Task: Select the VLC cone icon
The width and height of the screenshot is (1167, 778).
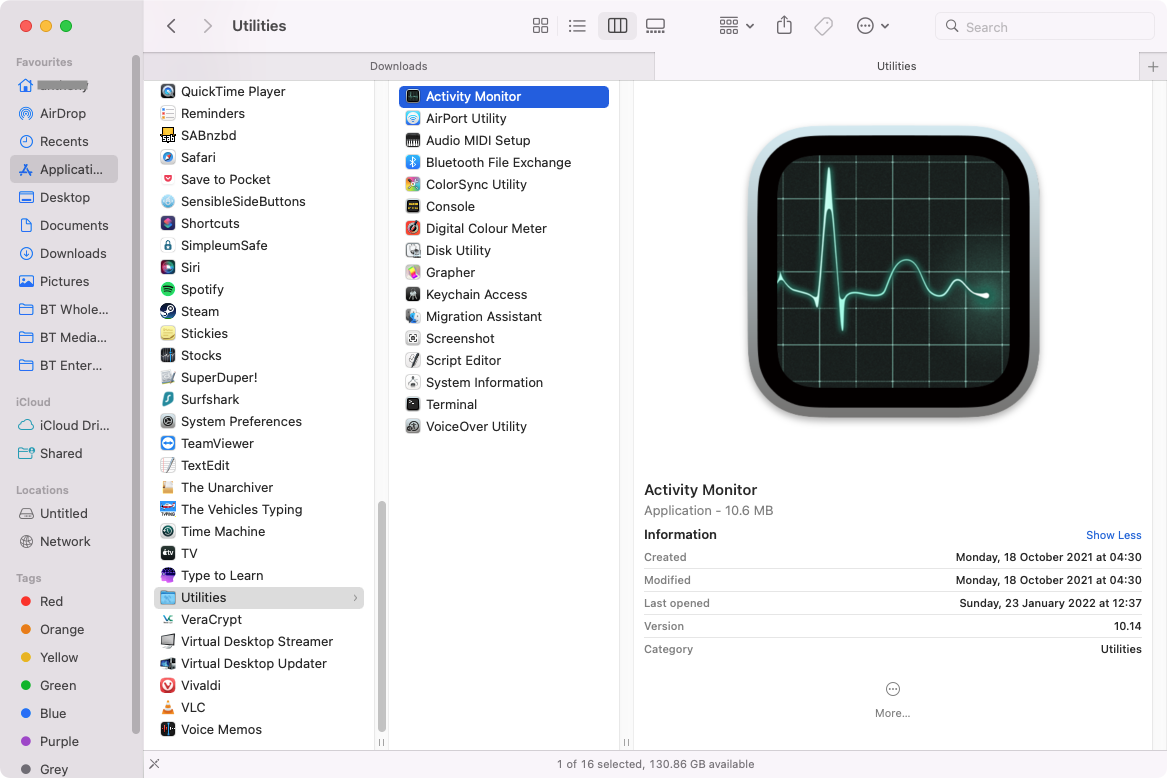Action: 168,707
